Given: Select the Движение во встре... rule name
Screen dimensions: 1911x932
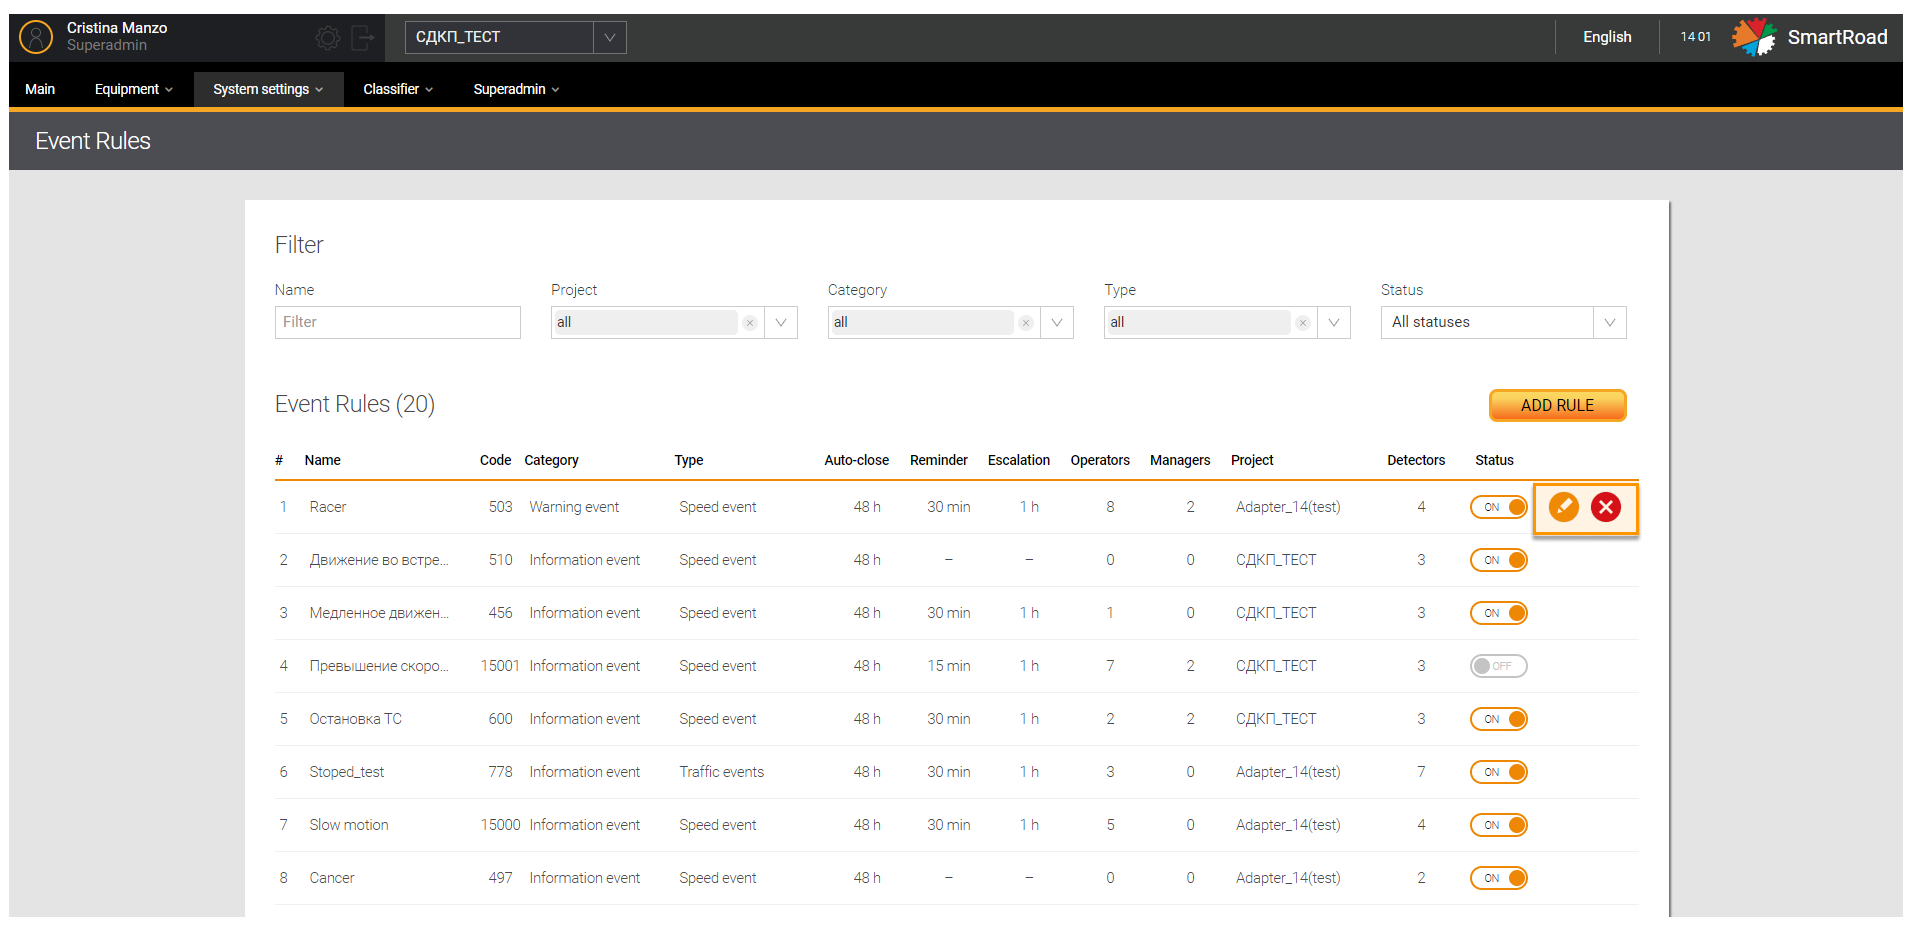Looking at the screenshot, I should coord(379,560).
